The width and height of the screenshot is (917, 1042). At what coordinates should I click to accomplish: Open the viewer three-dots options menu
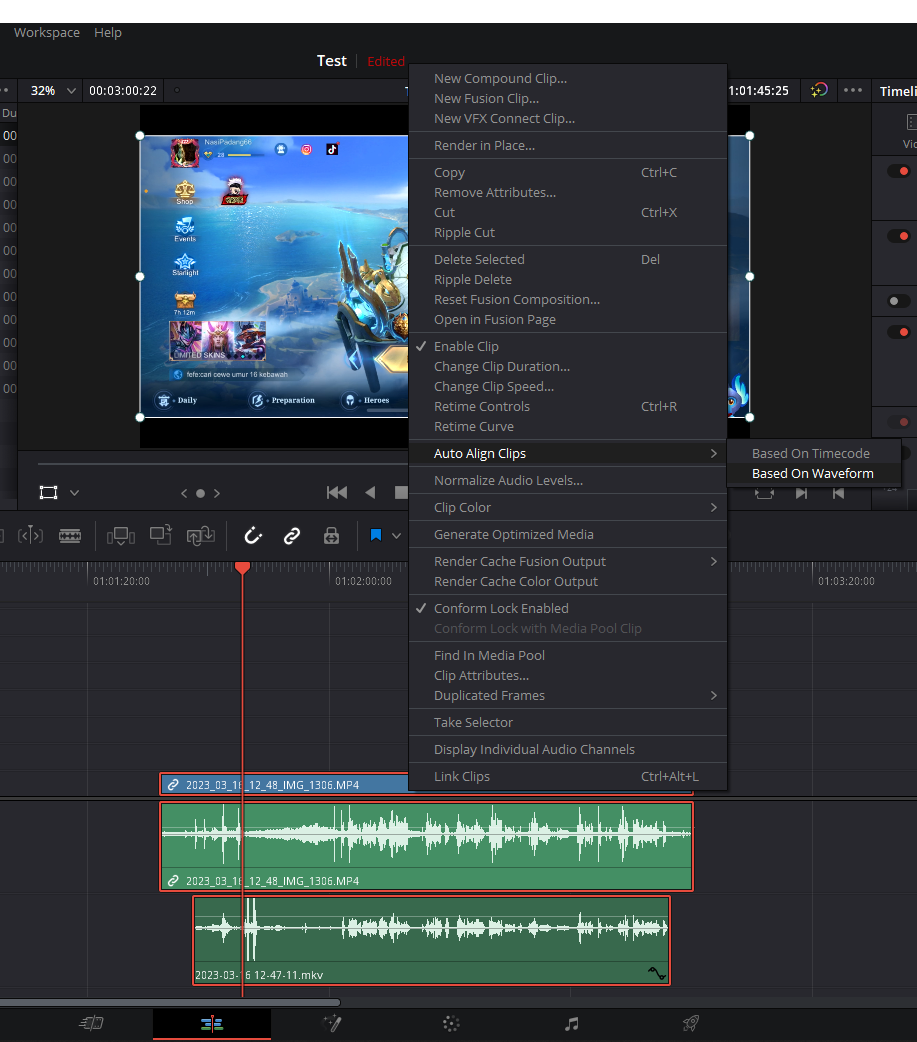(x=853, y=90)
